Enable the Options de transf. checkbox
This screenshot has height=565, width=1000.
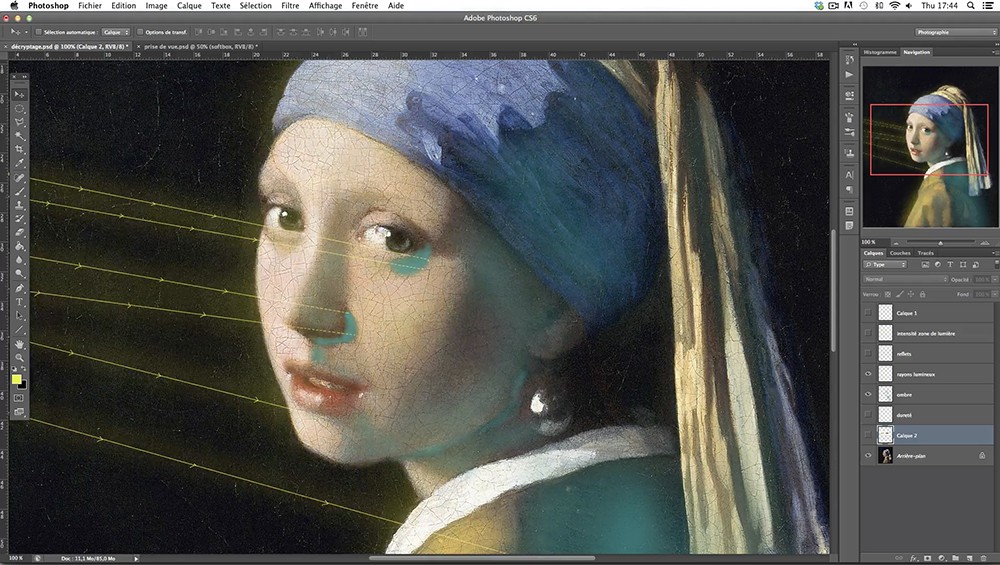[x=140, y=32]
